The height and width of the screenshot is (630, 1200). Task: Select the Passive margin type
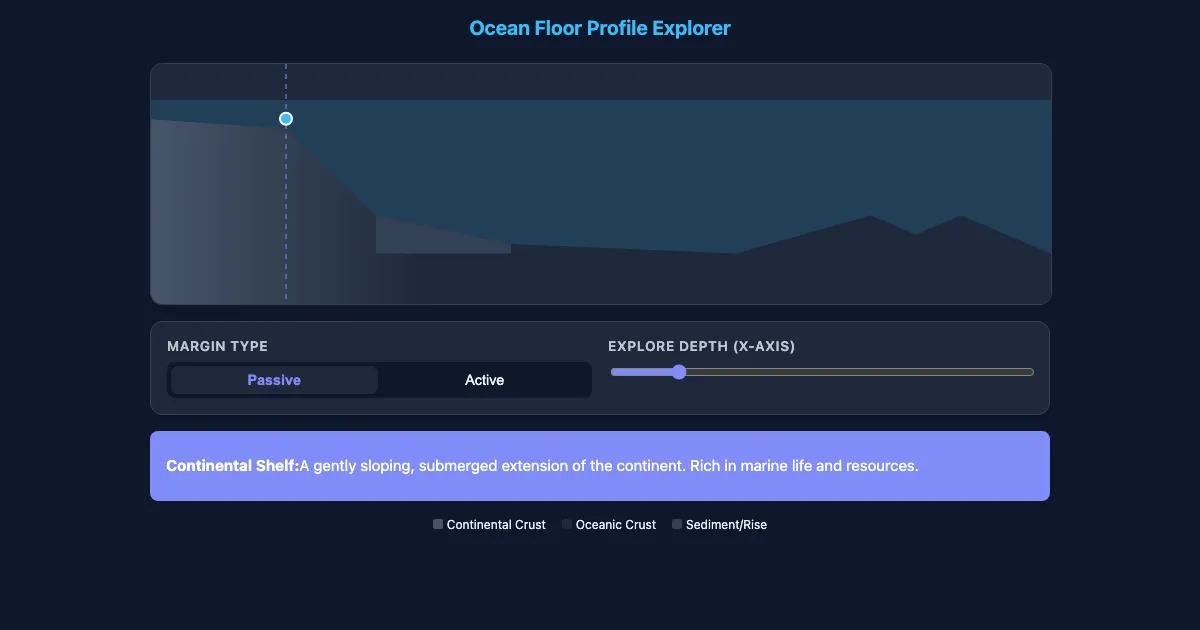[274, 380]
